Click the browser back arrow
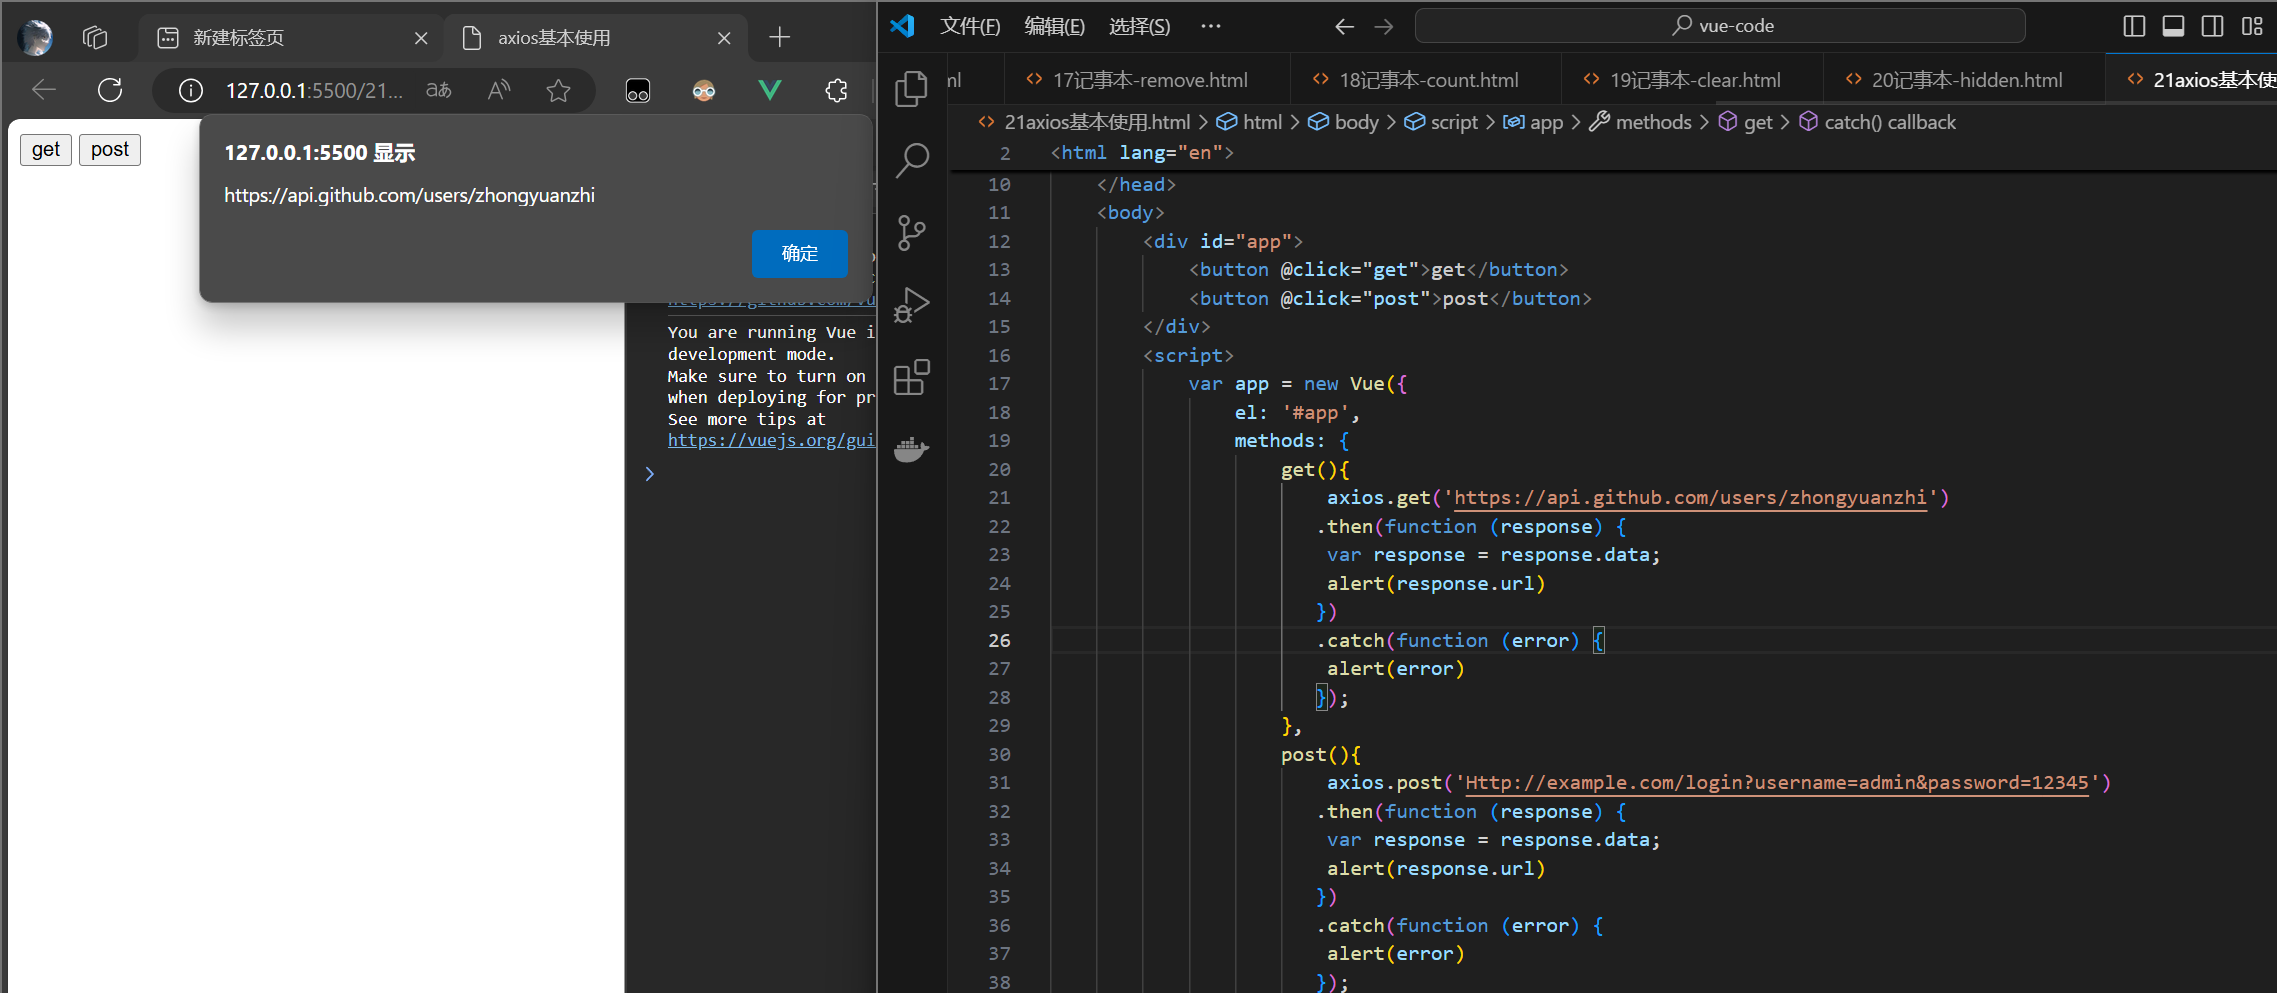Screen dimensions: 2277x993 [44, 90]
